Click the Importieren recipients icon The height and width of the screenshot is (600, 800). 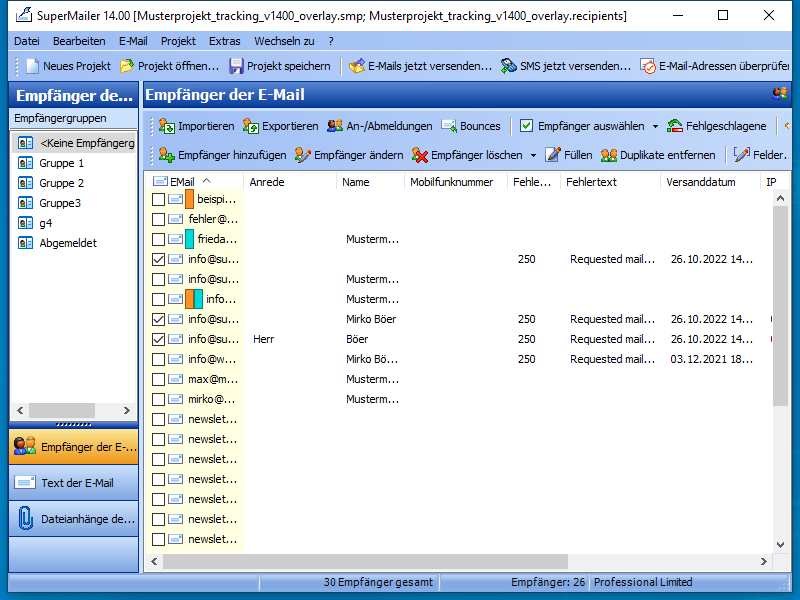point(196,126)
